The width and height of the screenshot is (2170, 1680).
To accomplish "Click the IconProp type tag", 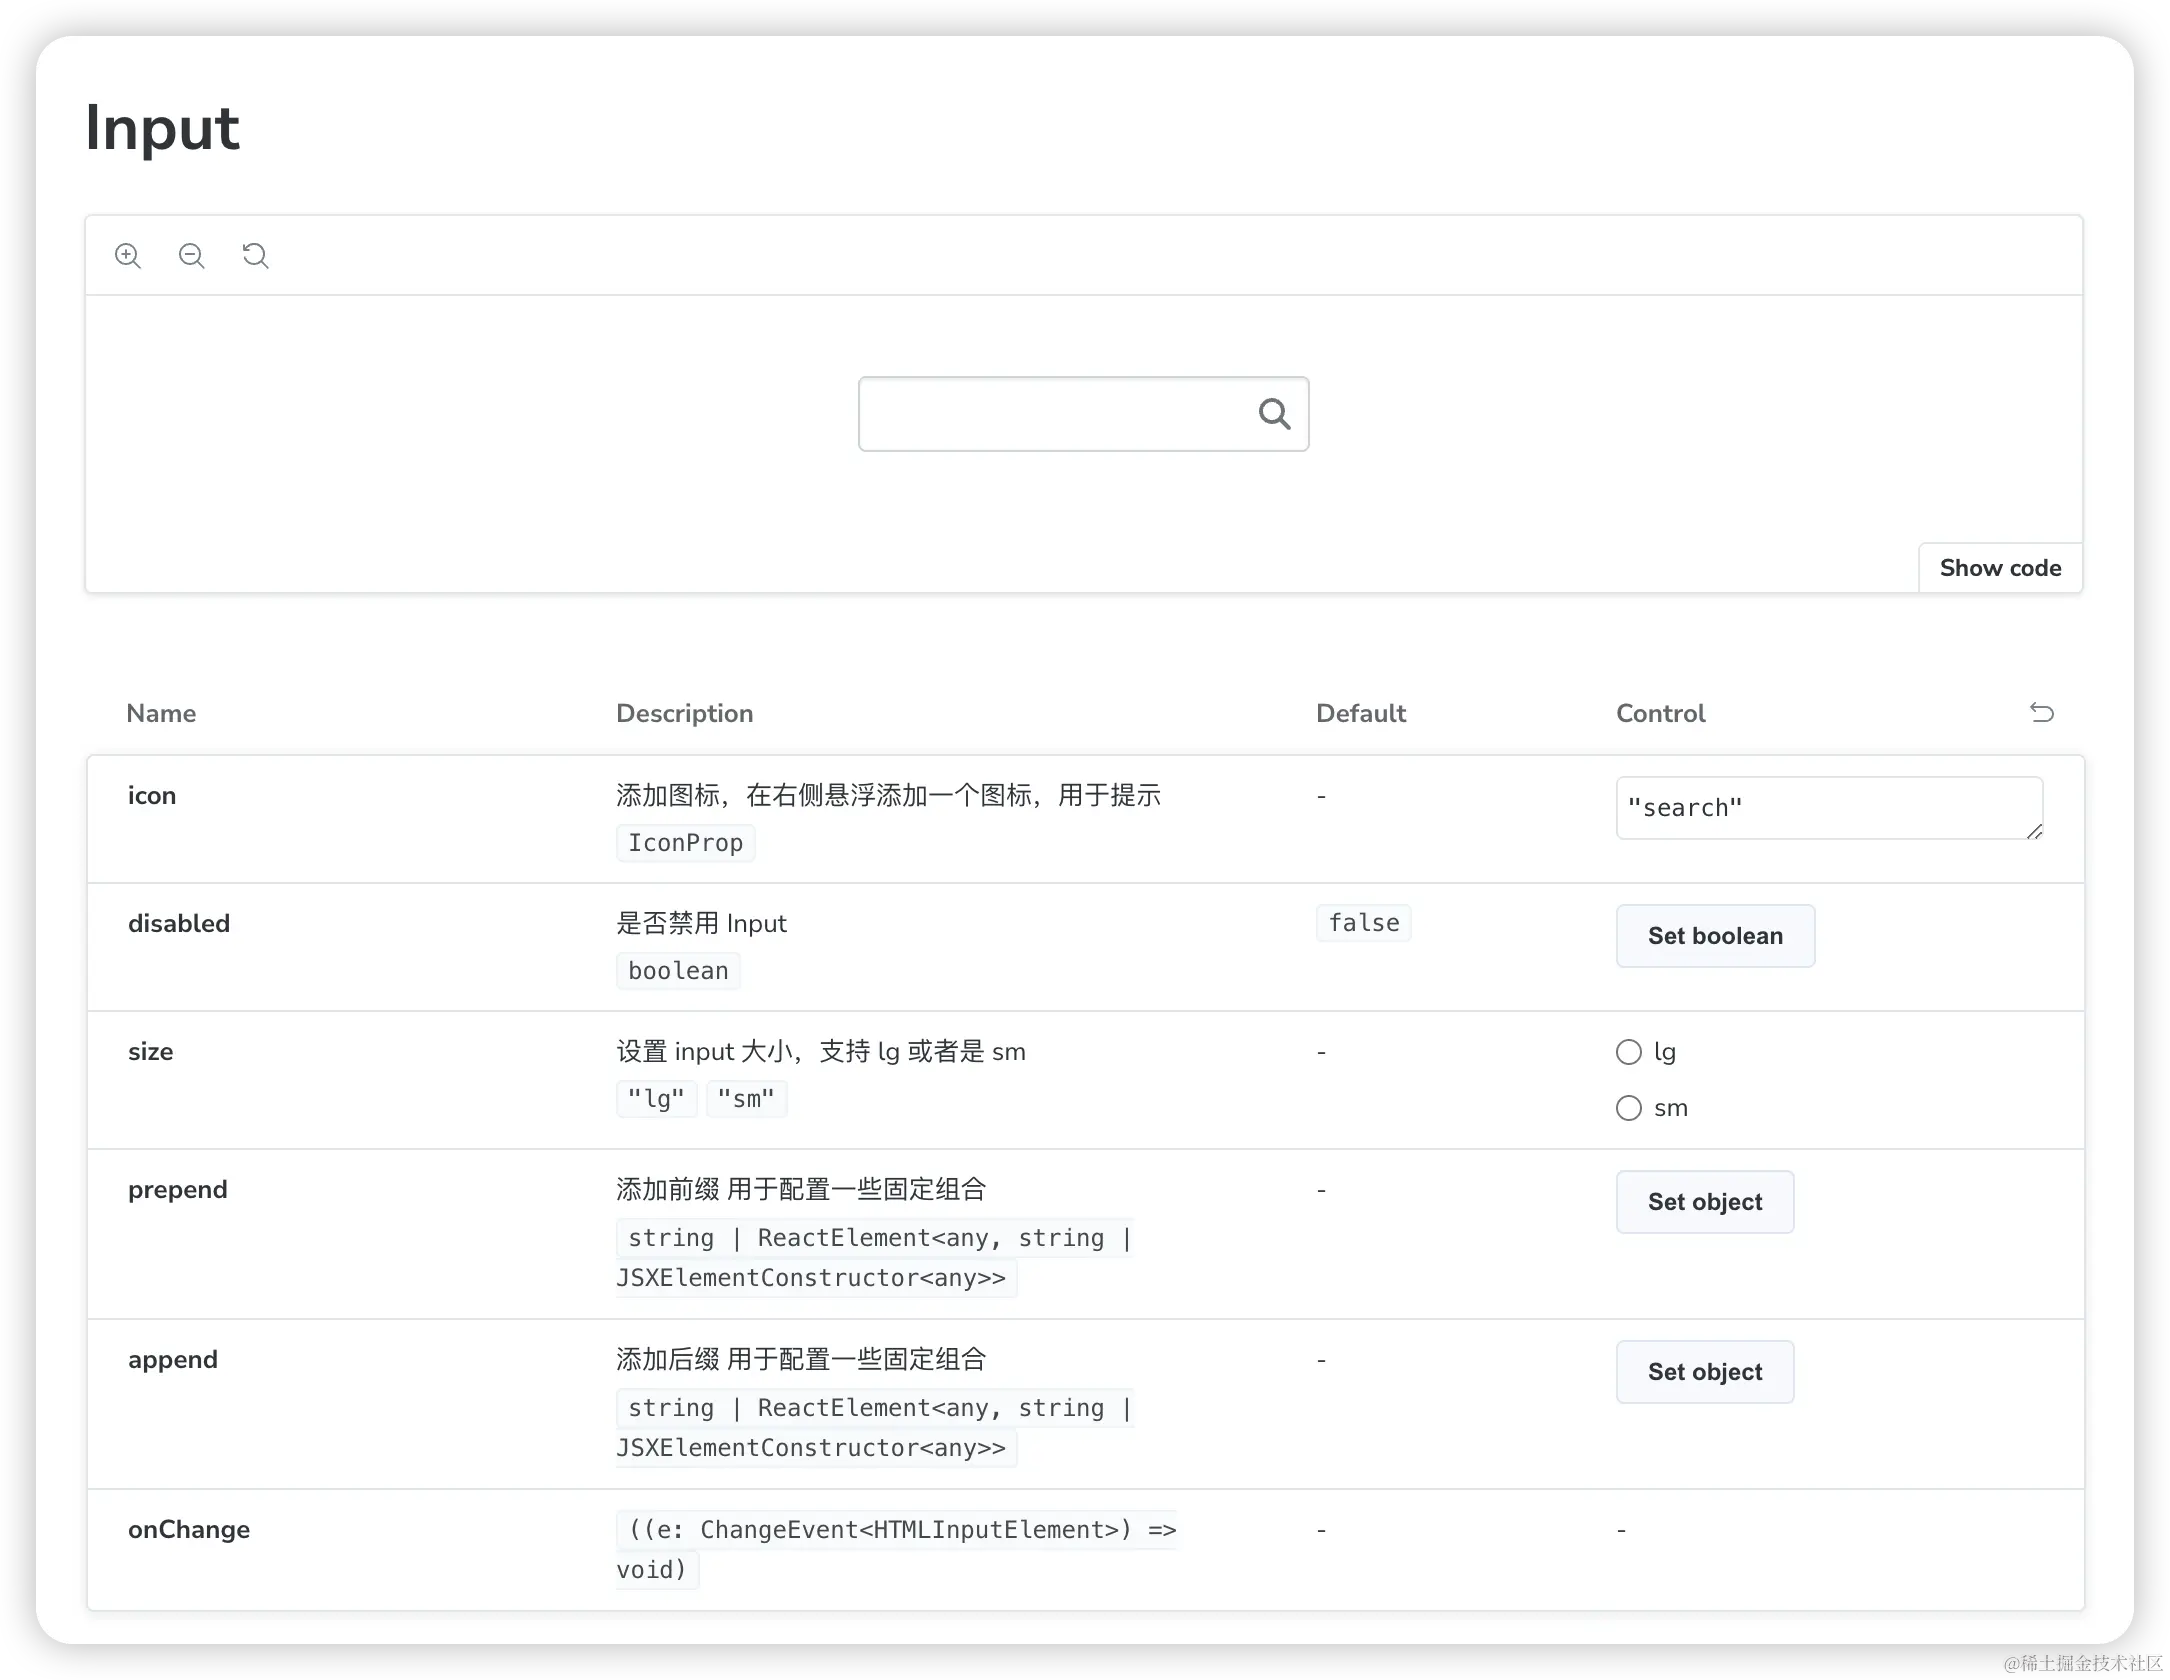I will [685, 843].
